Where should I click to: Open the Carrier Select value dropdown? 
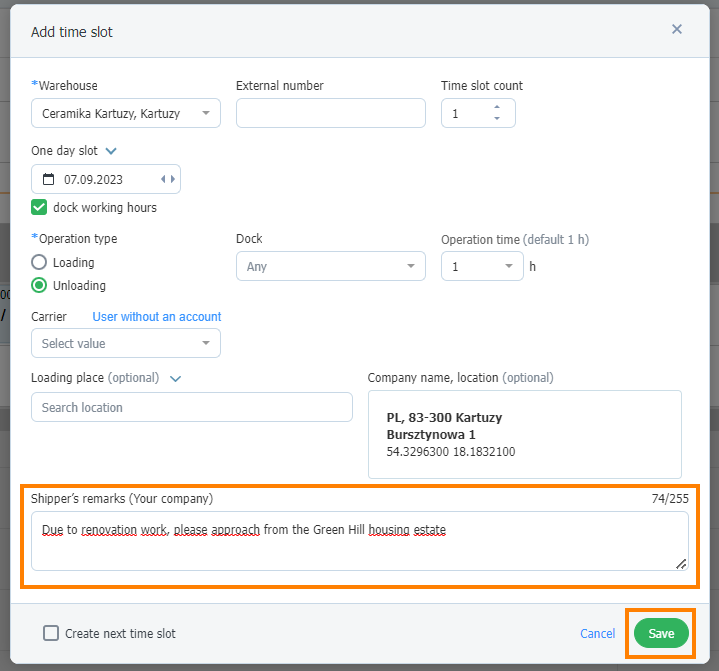coord(126,343)
